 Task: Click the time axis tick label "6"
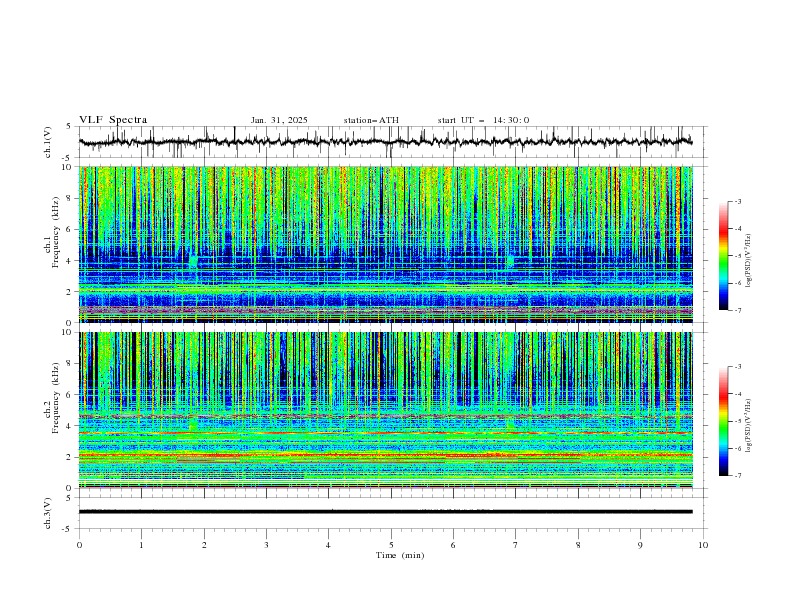click(453, 545)
